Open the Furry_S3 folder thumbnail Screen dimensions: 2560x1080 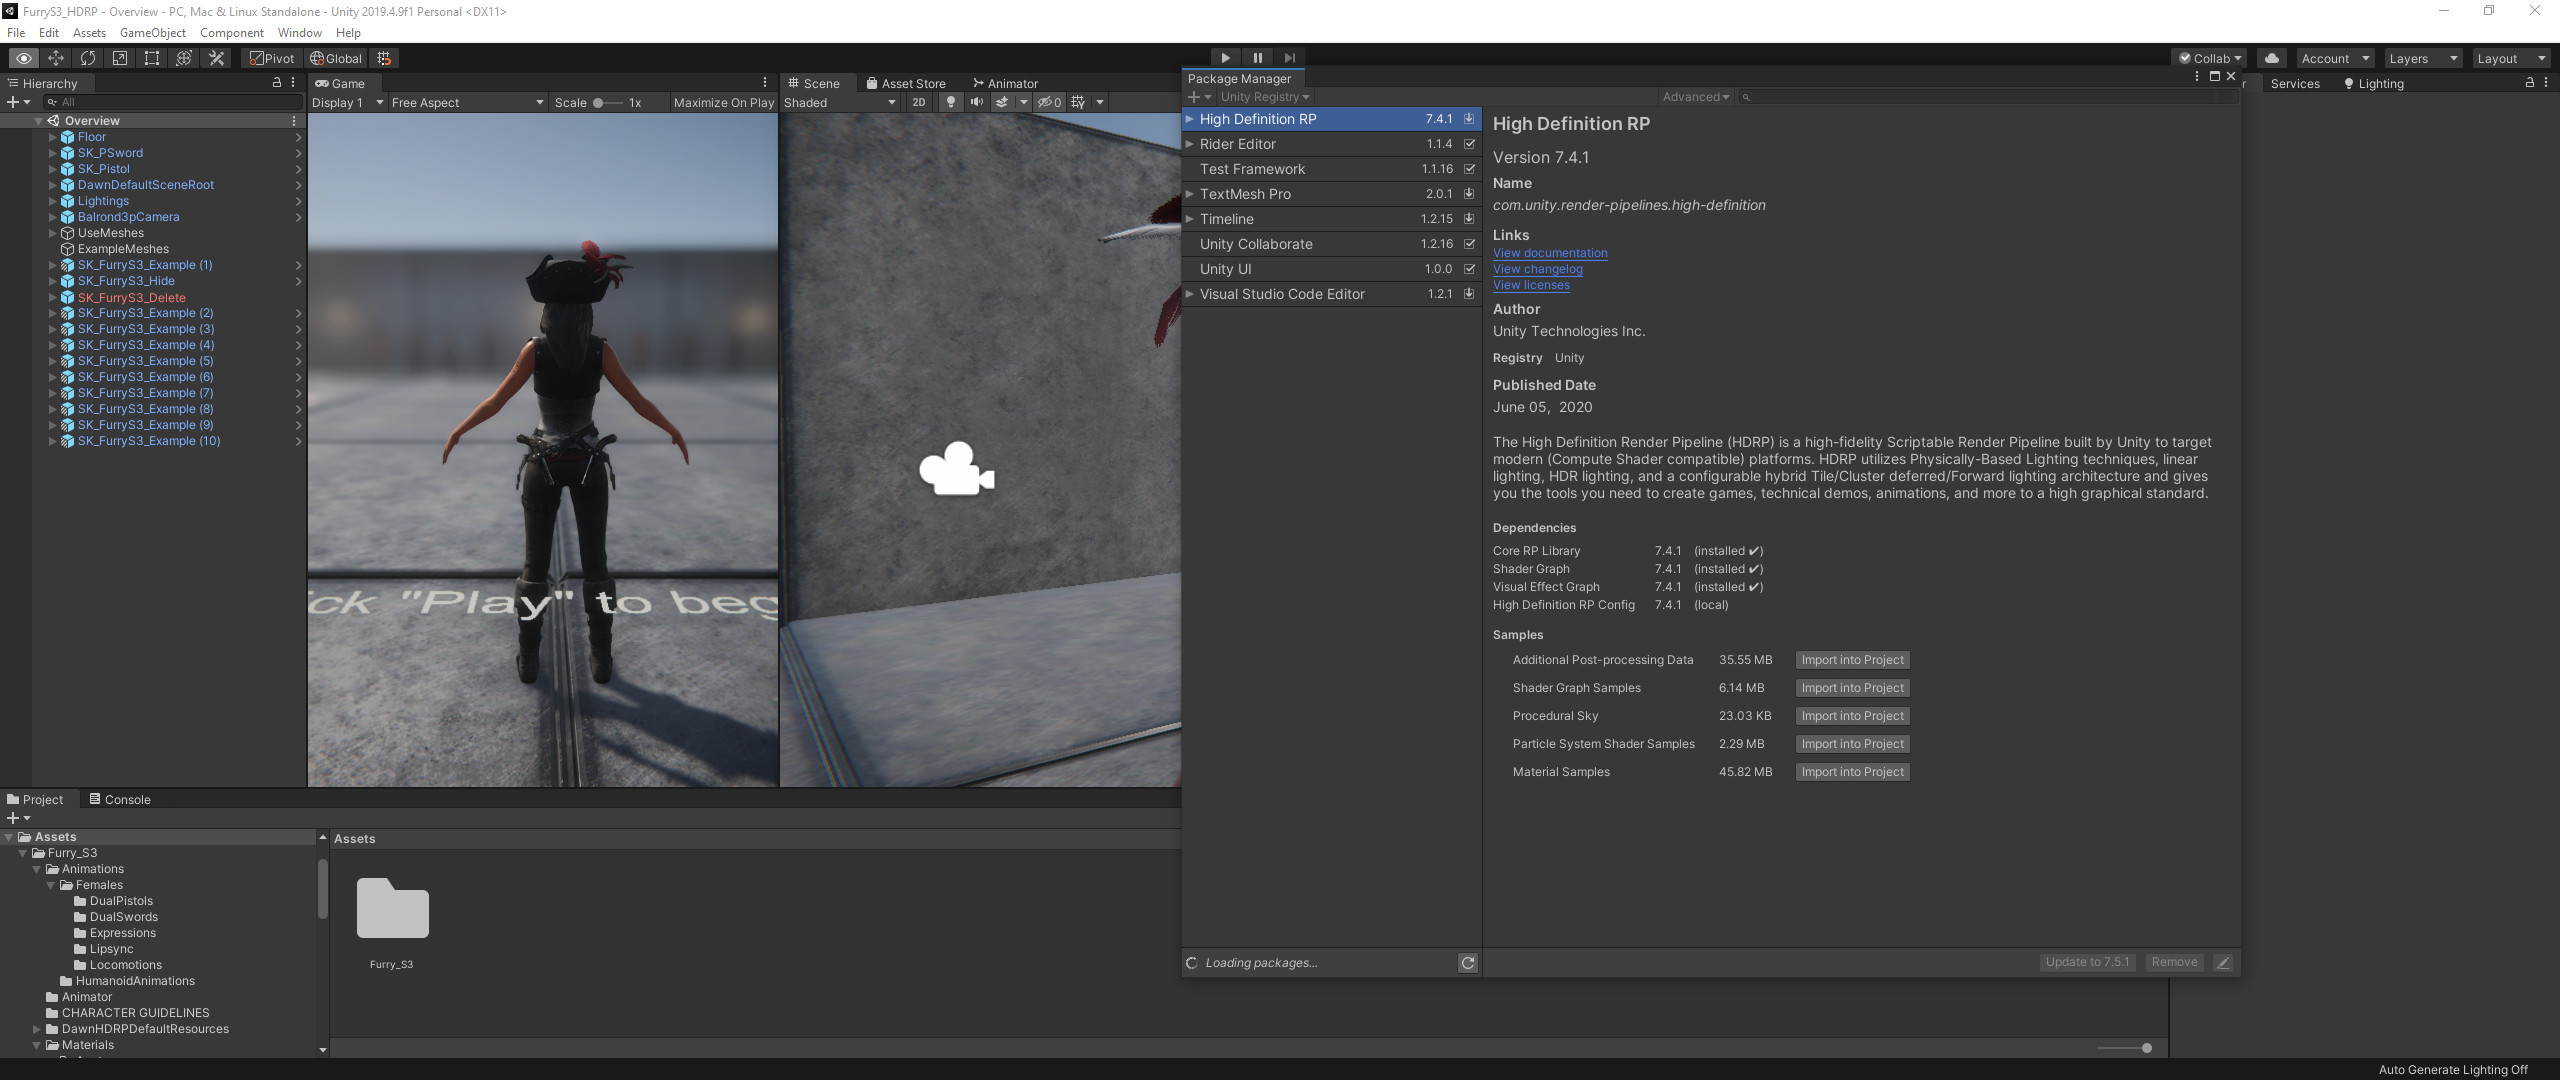pyautogui.click(x=393, y=908)
